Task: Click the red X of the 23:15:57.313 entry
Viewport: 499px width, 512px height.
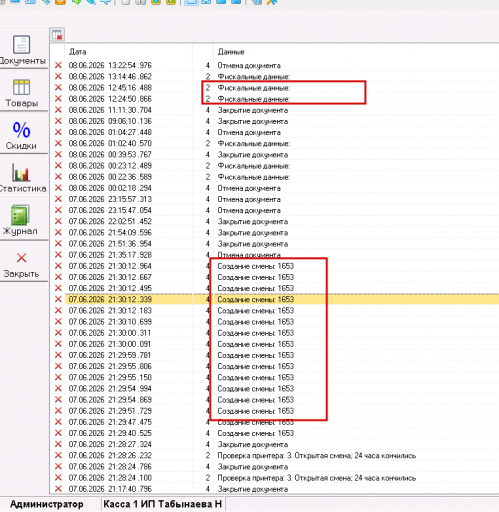Action: (58, 199)
